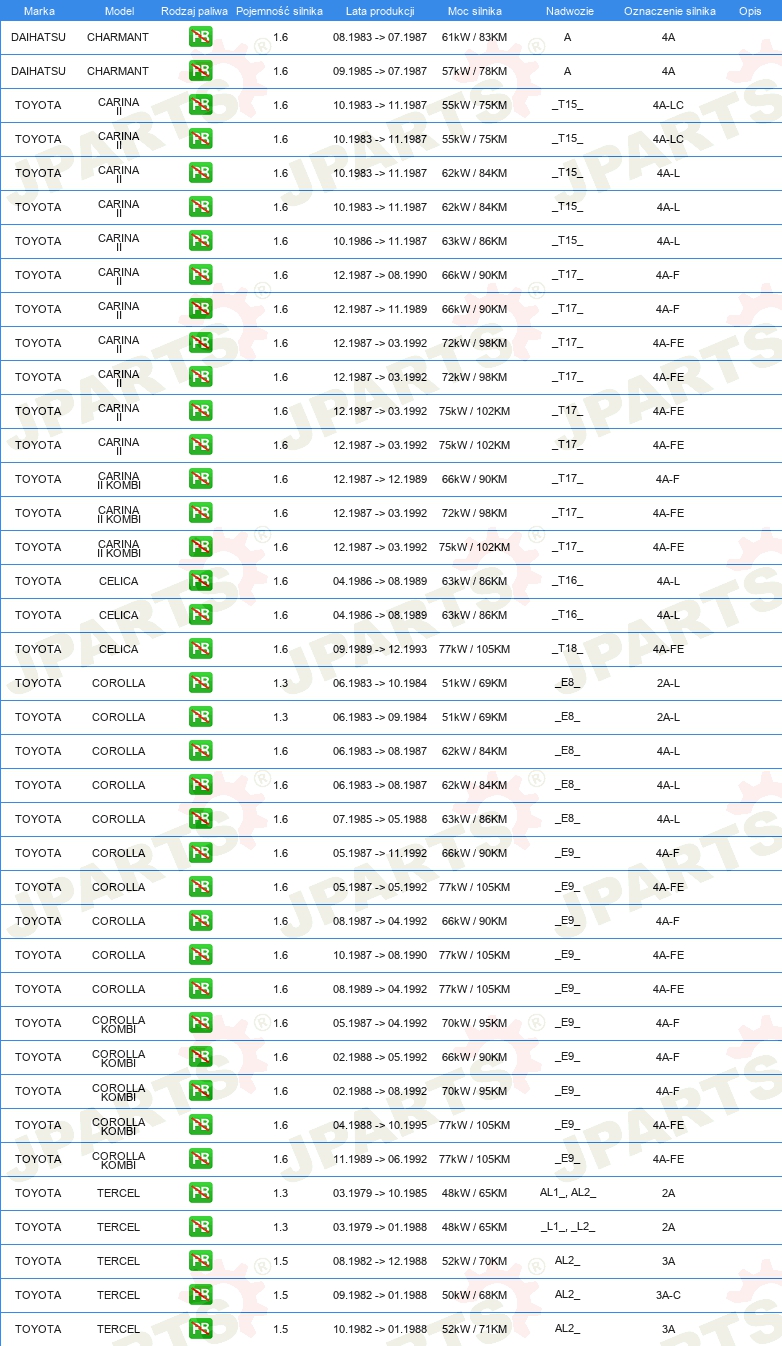The image size is (782, 1346).
Task: Select the '08.1983 -> 07.1987' production years cell
Action: [x=380, y=37]
